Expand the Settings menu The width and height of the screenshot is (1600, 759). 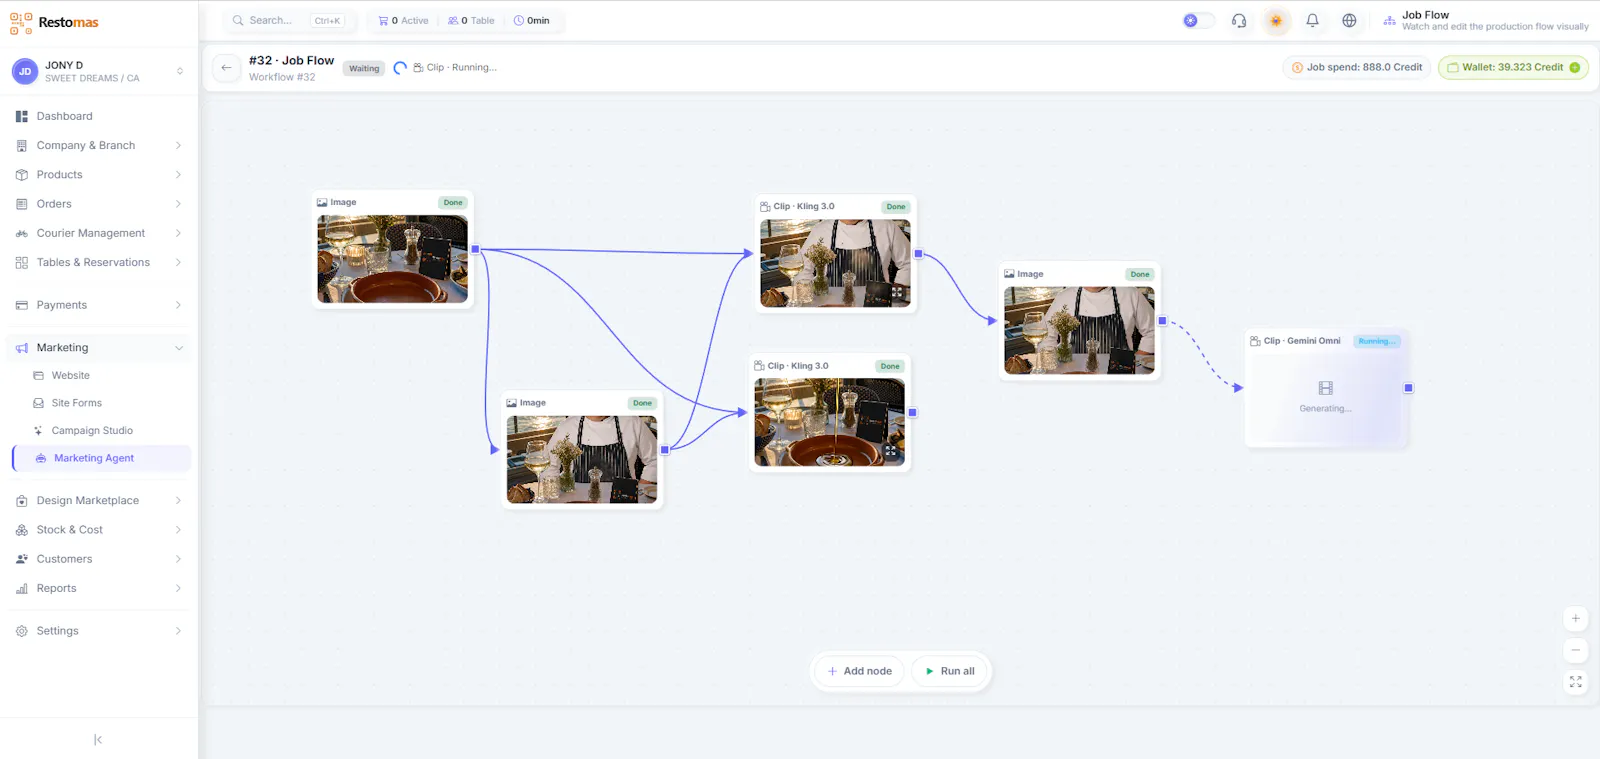tap(98, 631)
